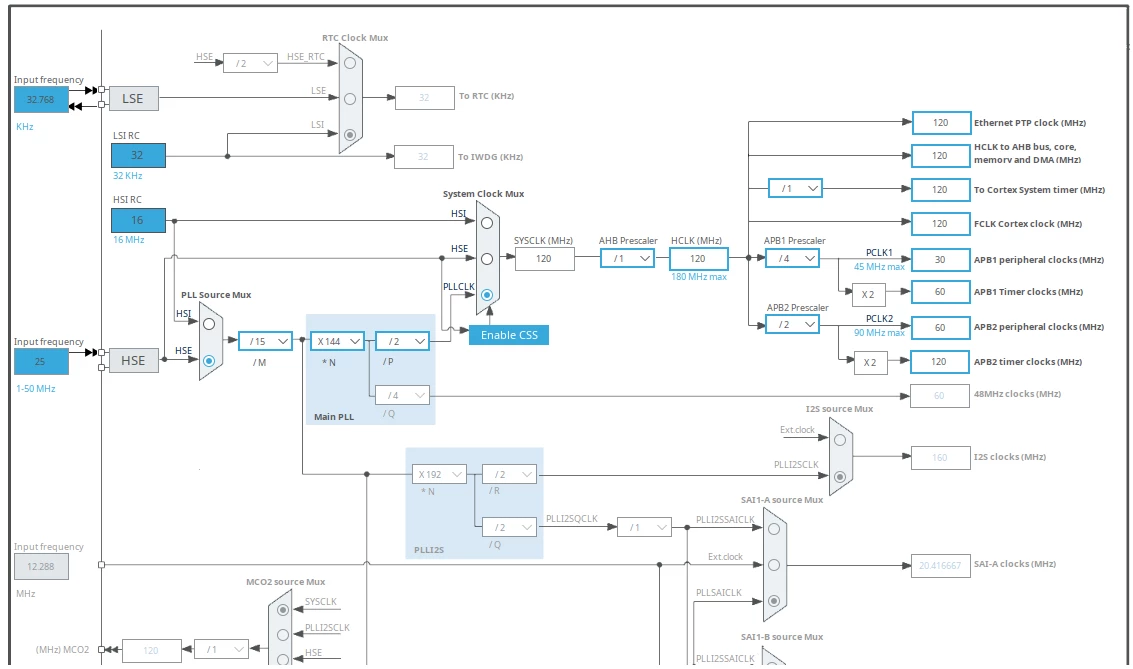Click the 'Main PLL' block label
The image size is (1133, 669).
334,417
